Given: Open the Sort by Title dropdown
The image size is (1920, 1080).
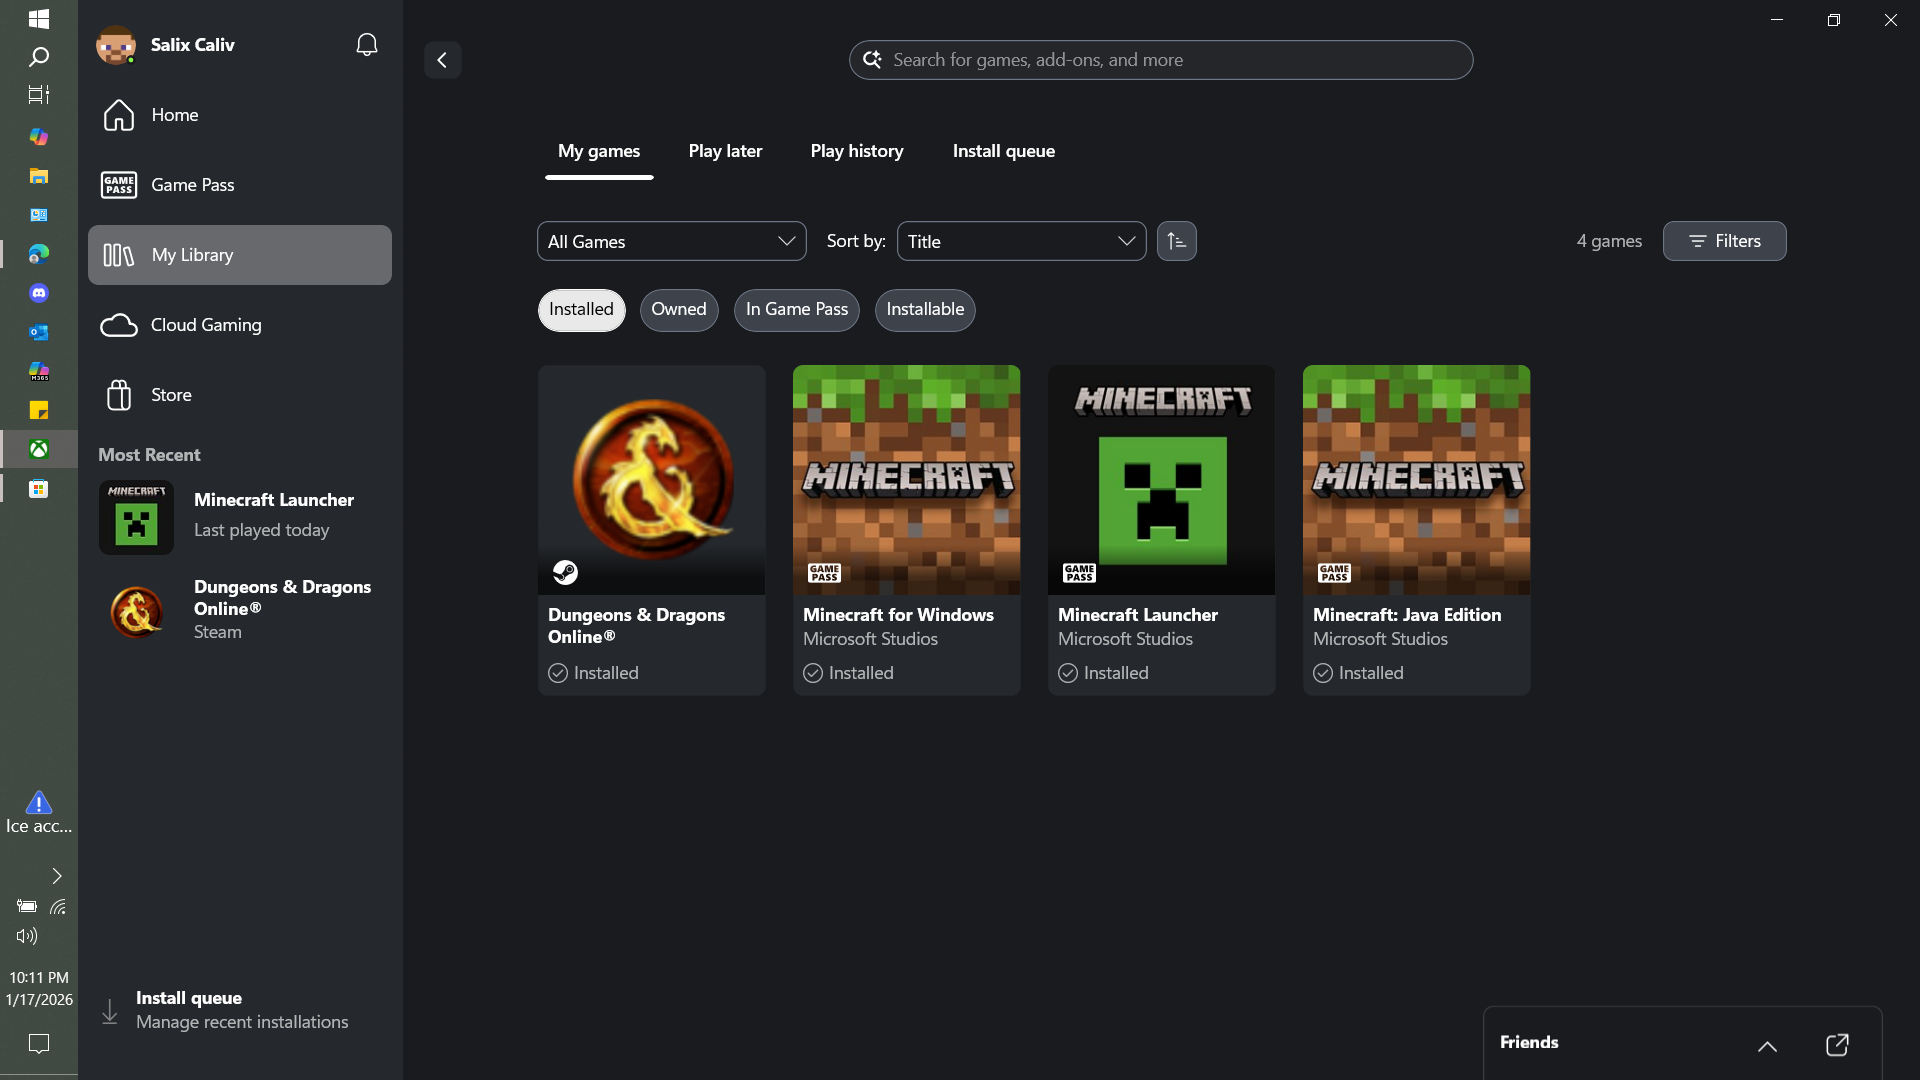Looking at the screenshot, I should pyautogui.click(x=1021, y=241).
